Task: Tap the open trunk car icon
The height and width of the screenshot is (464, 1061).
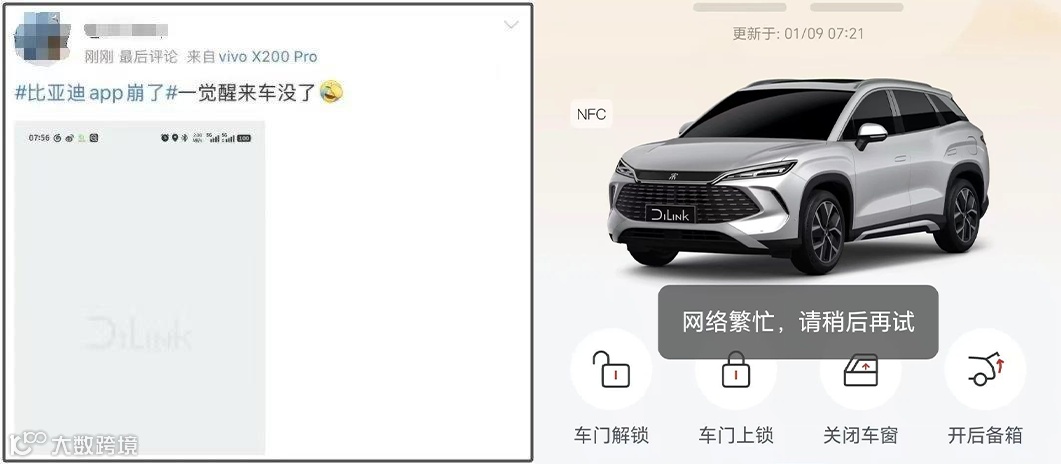Action: point(985,369)
